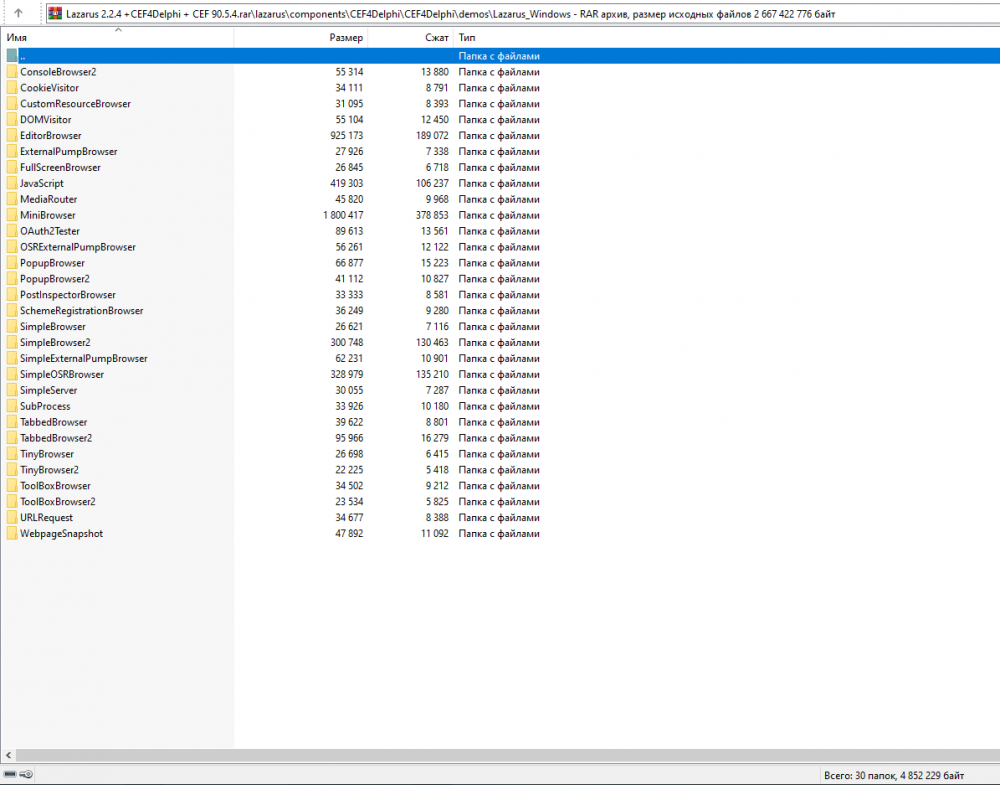The width and height of the screenshot is (1000, 785).
Task: Select the WebpageSnapshot folder name
Action: point(61,534)
